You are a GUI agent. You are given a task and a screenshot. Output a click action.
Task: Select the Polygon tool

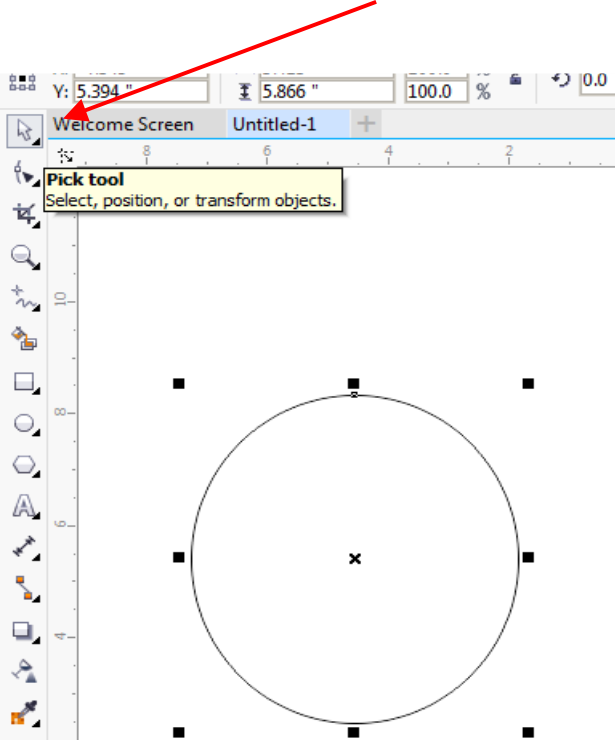point(25,465)
